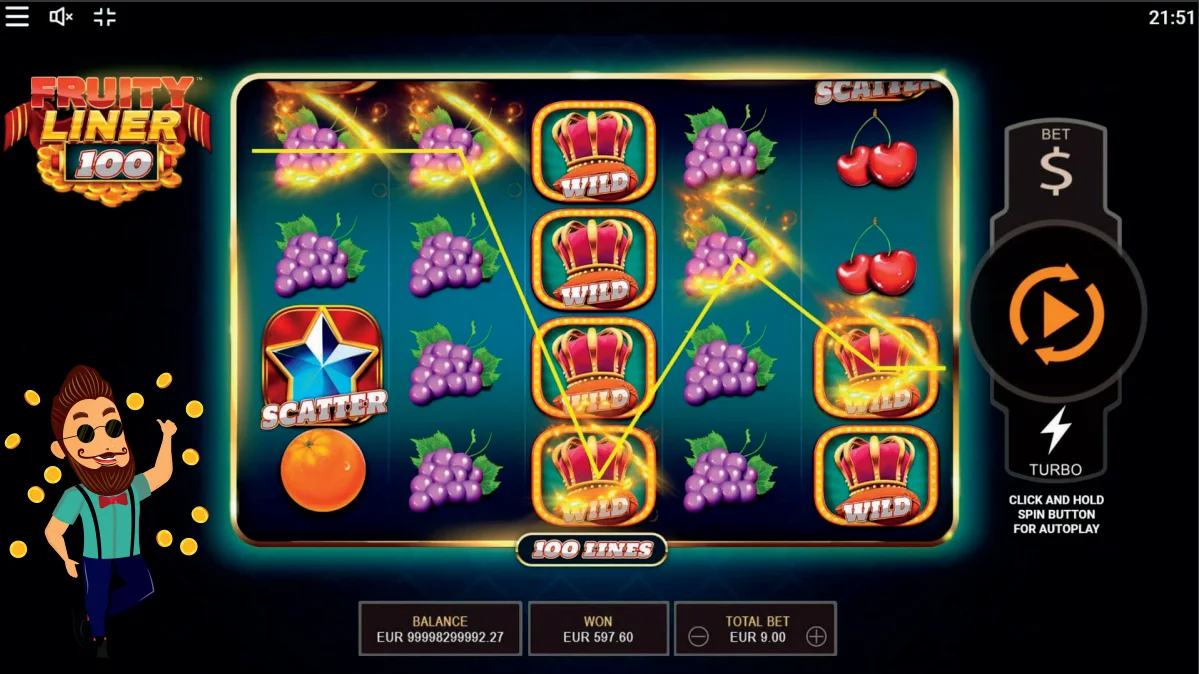Click the Fruity Liner 100 logo

108,138
